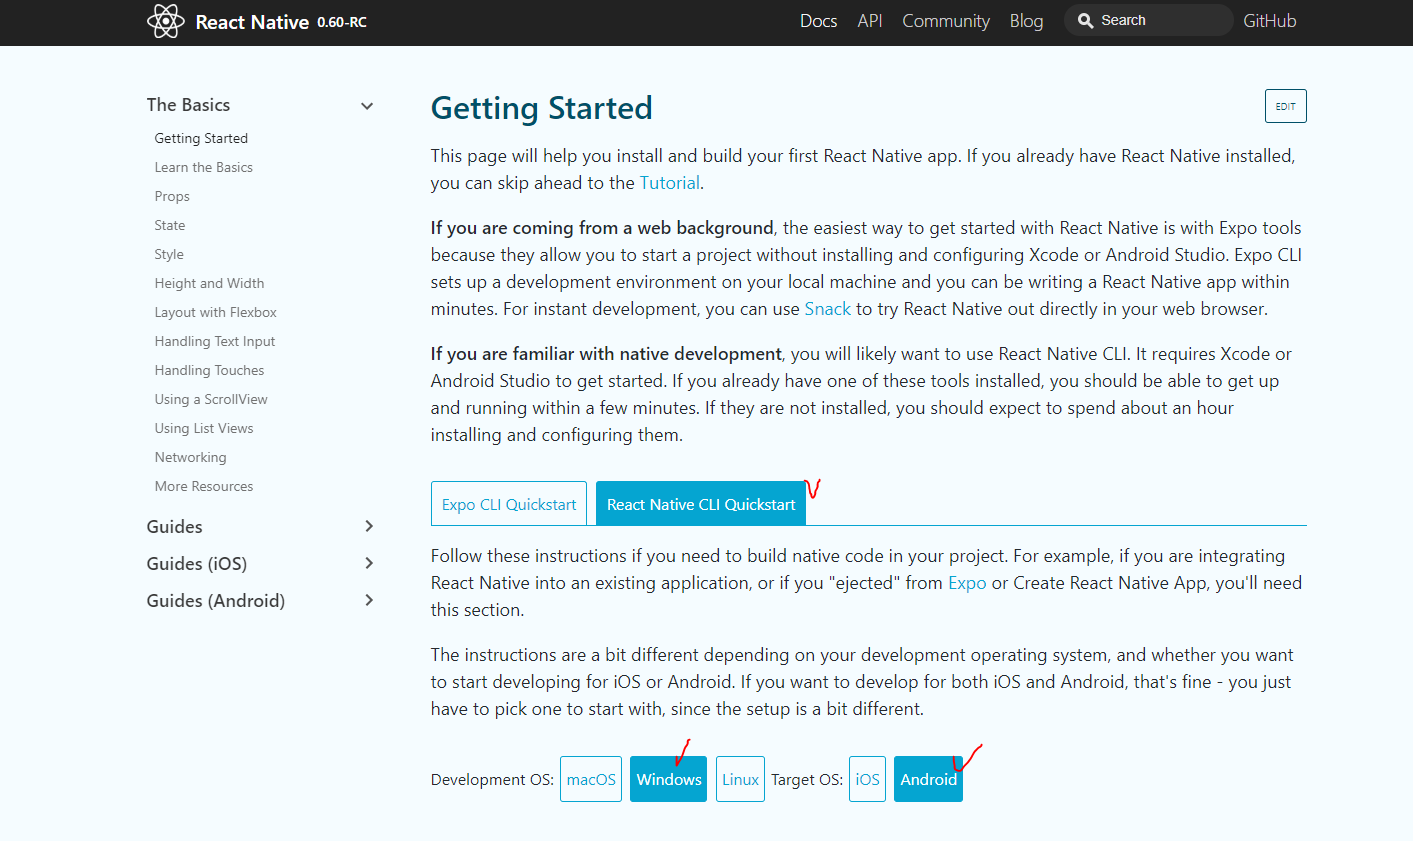Open Layout with Flexbox page
Screen dimensions: 1413x841
pyautogui.click(x=215, y=312)
